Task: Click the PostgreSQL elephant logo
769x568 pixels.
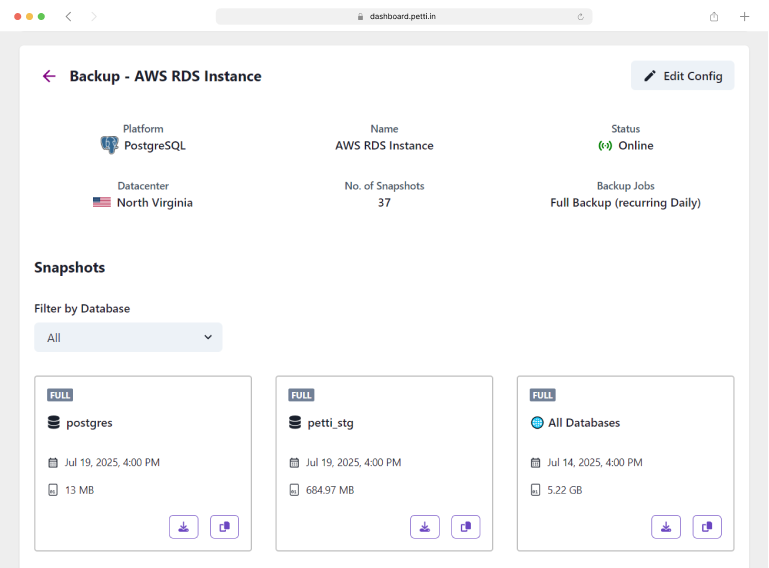Action: tap(109, 145)
